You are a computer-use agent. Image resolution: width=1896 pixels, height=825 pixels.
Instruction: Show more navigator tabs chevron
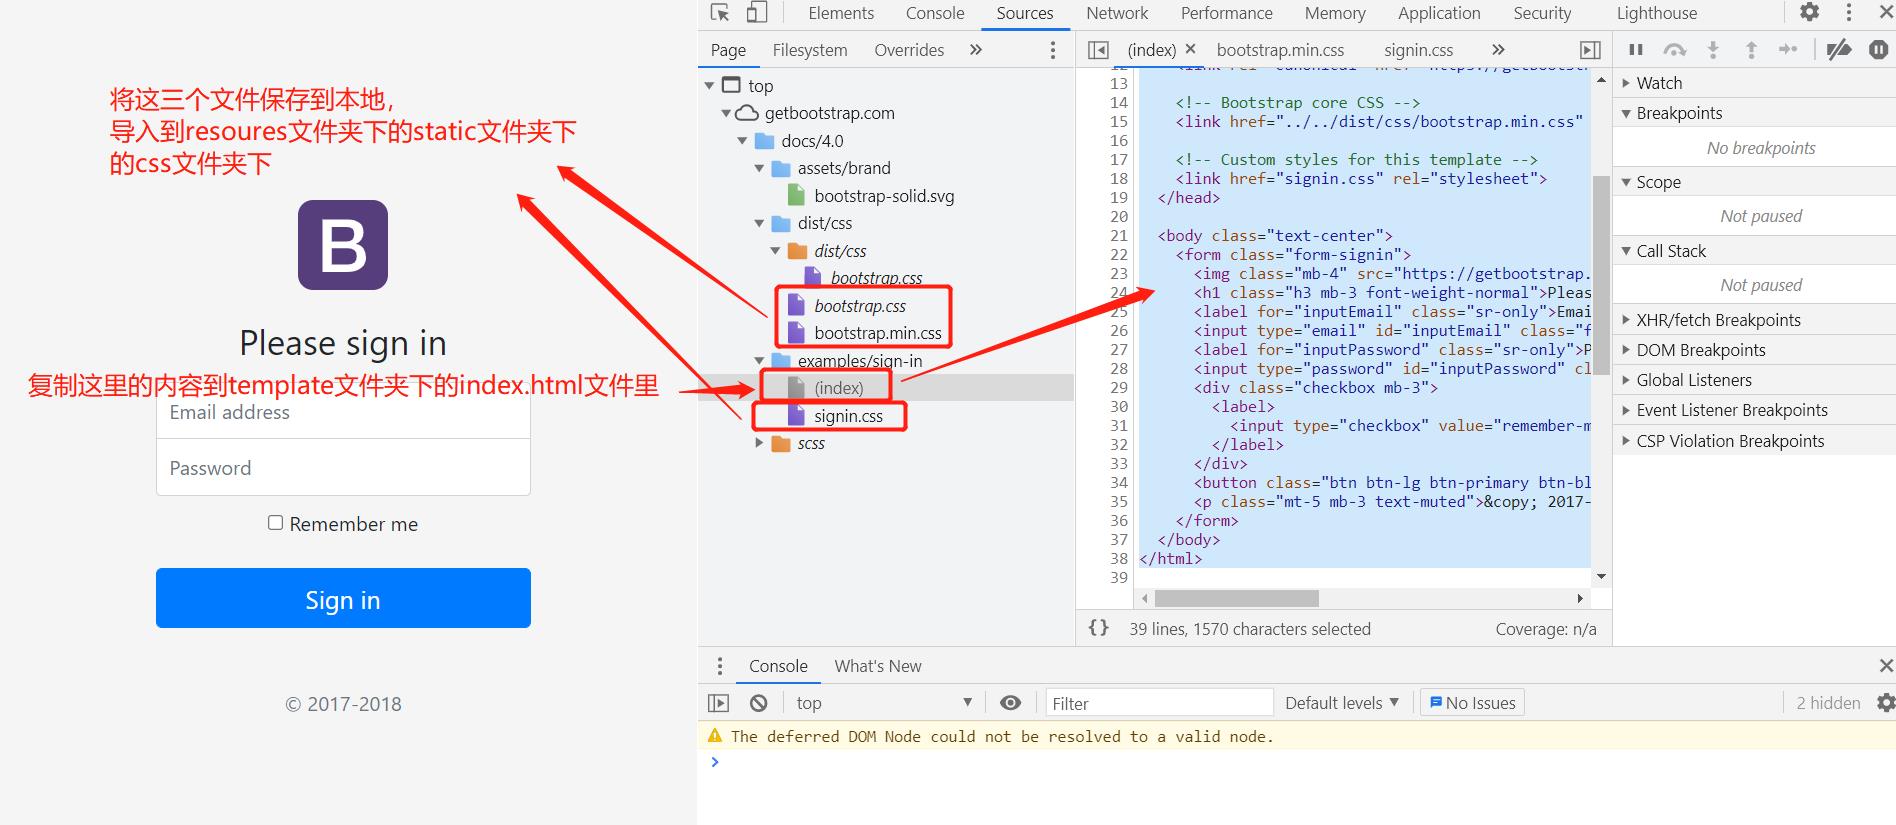976,50
